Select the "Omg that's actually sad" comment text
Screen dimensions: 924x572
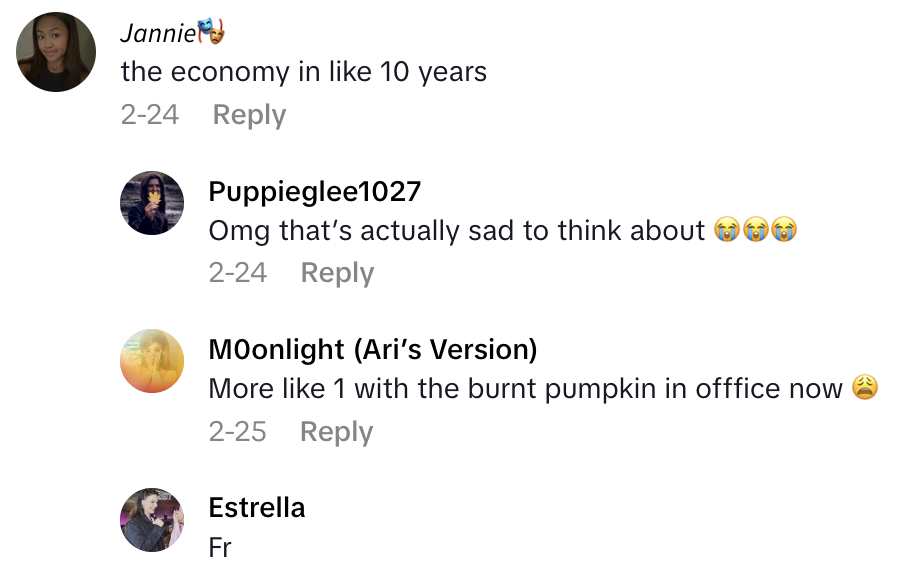tap(457, 231)
